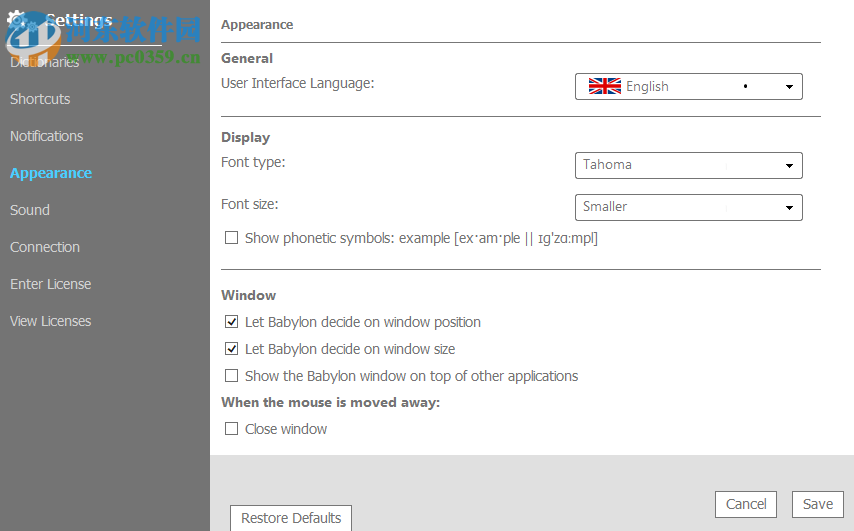
Task: Save the appearance settings
Action: (x=817, y=504)
